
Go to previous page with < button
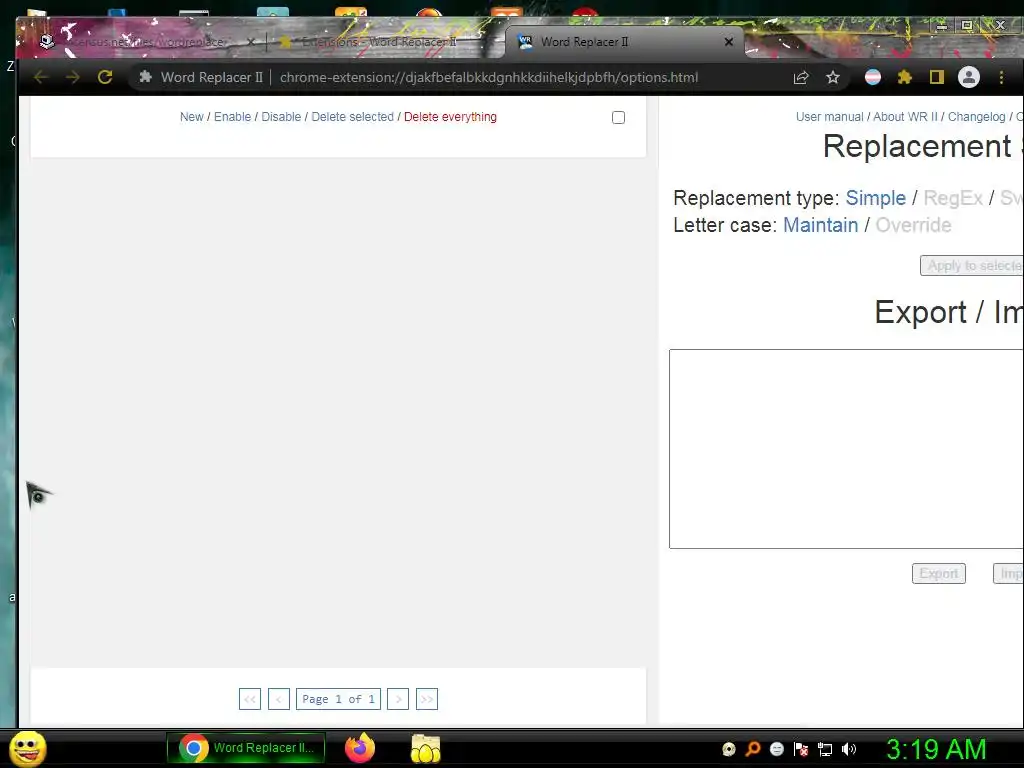[279, 699]
